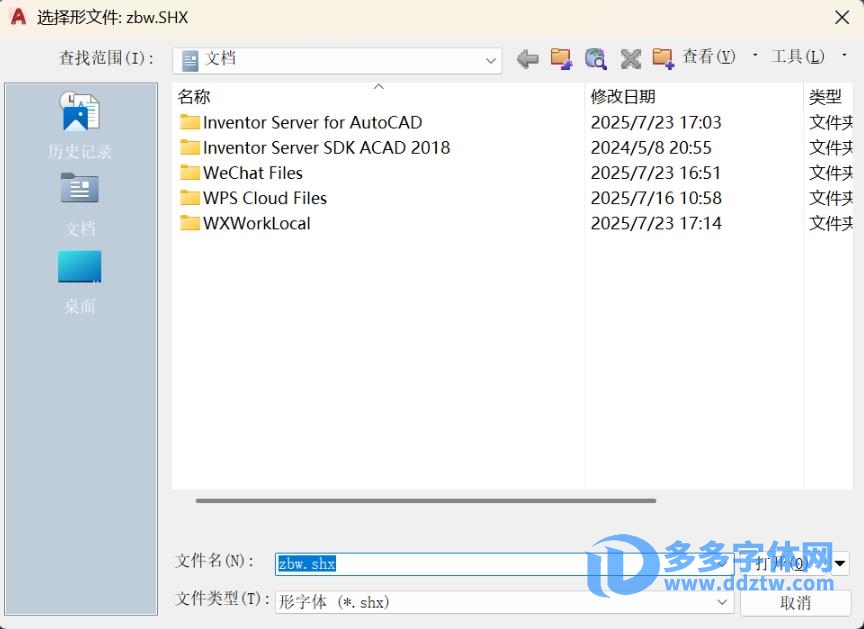Click the Back arrow icon
This screenshot has height=629, width=864.
point(528,59)
